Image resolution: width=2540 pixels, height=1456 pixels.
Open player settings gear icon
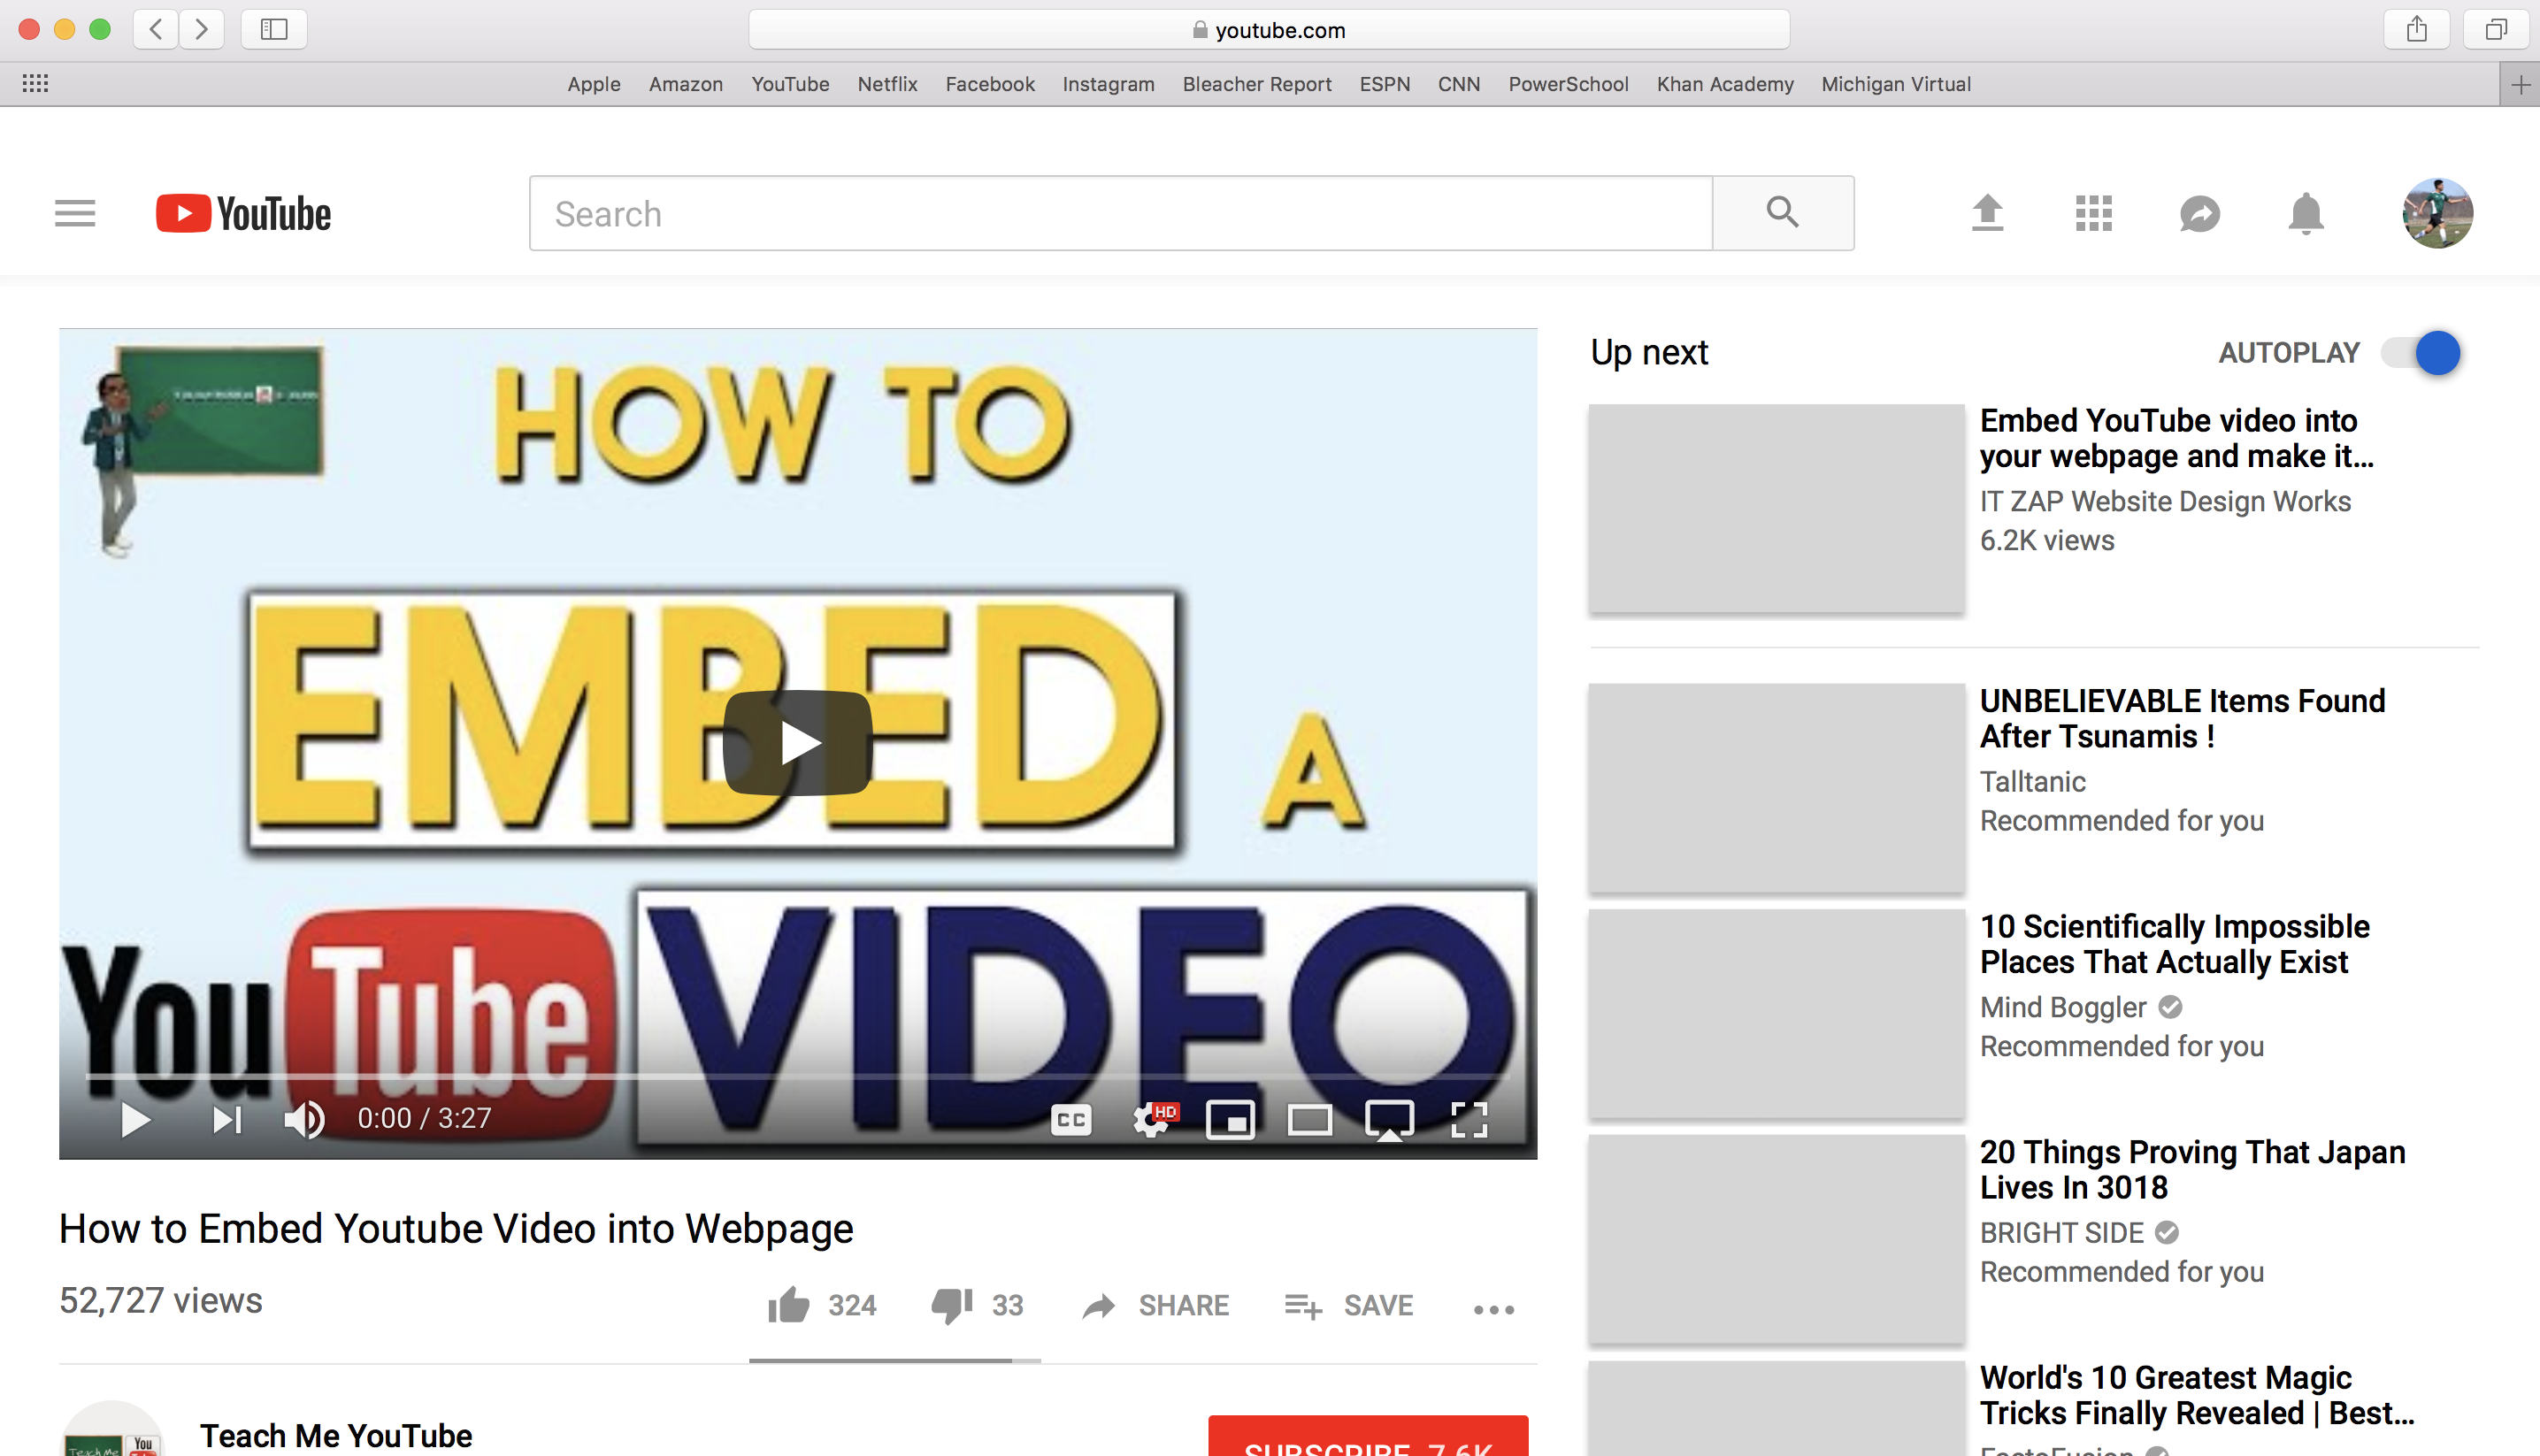click(1152, 1119)
